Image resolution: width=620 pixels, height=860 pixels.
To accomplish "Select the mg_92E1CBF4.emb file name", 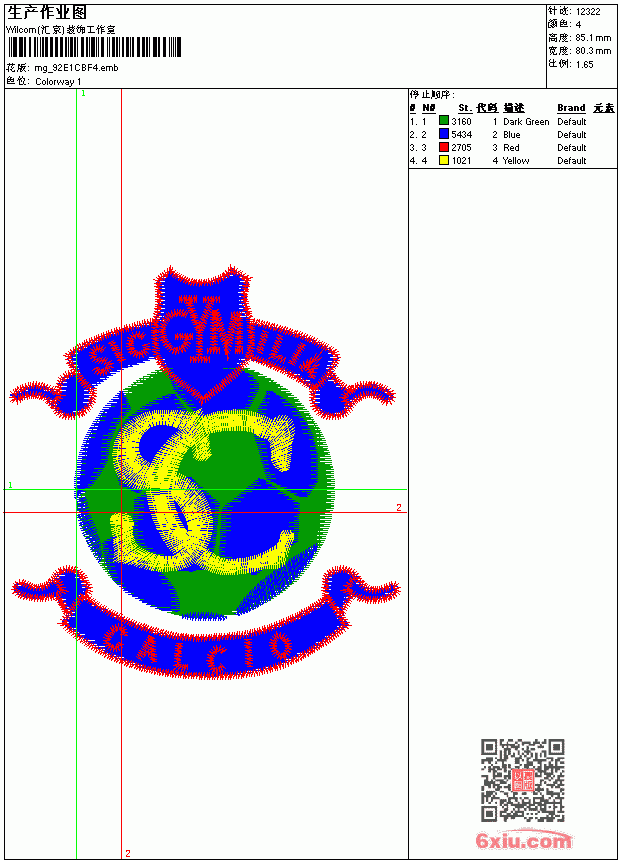I will (x=76, y=68).
